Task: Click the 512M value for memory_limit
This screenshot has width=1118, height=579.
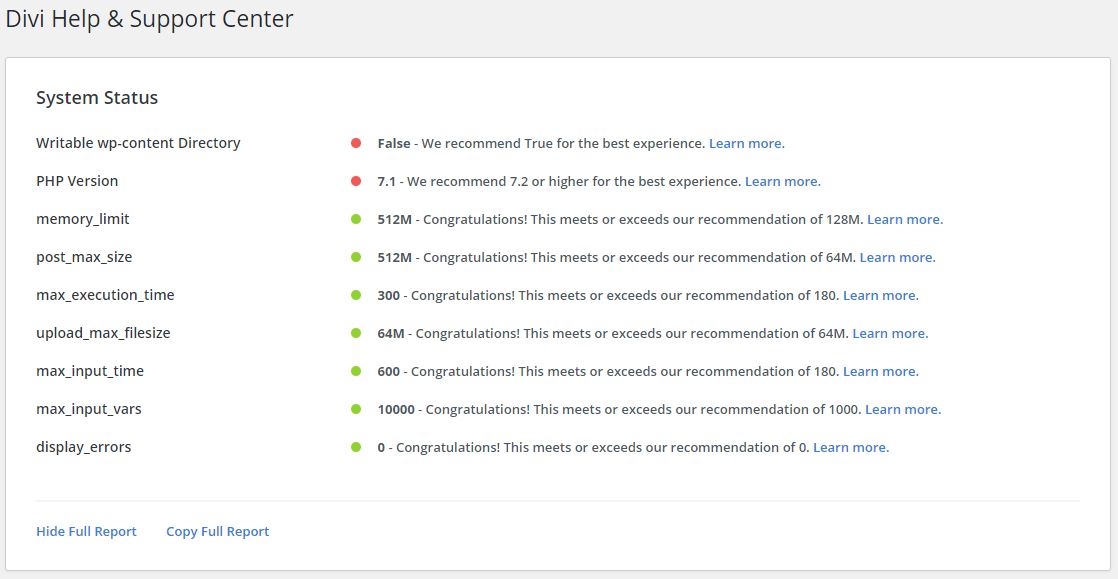Action: (395, 220)
